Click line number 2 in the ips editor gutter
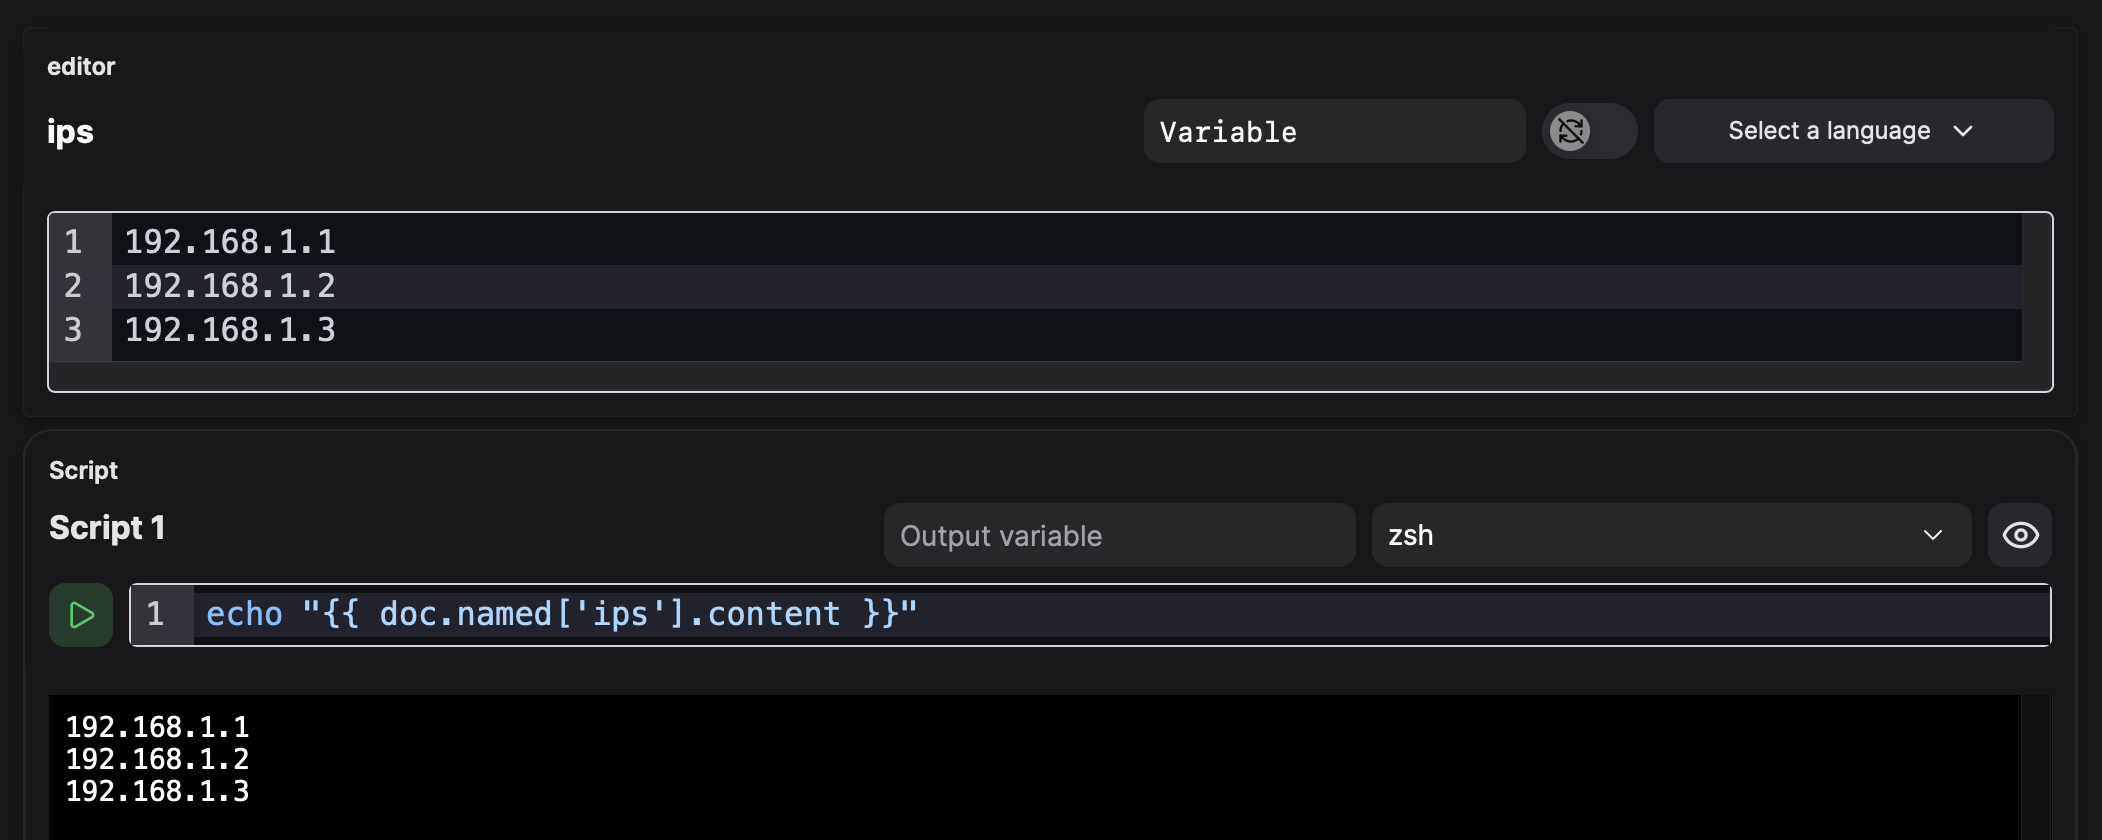Viewport: 2102px width, 840px height. [x=73, y=286]
